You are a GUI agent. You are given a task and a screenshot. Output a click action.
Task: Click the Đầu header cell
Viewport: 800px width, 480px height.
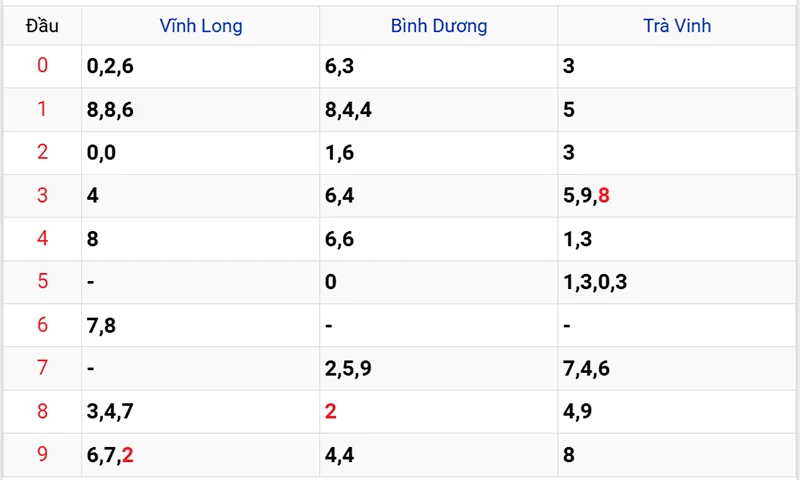(x=42, y=26)
